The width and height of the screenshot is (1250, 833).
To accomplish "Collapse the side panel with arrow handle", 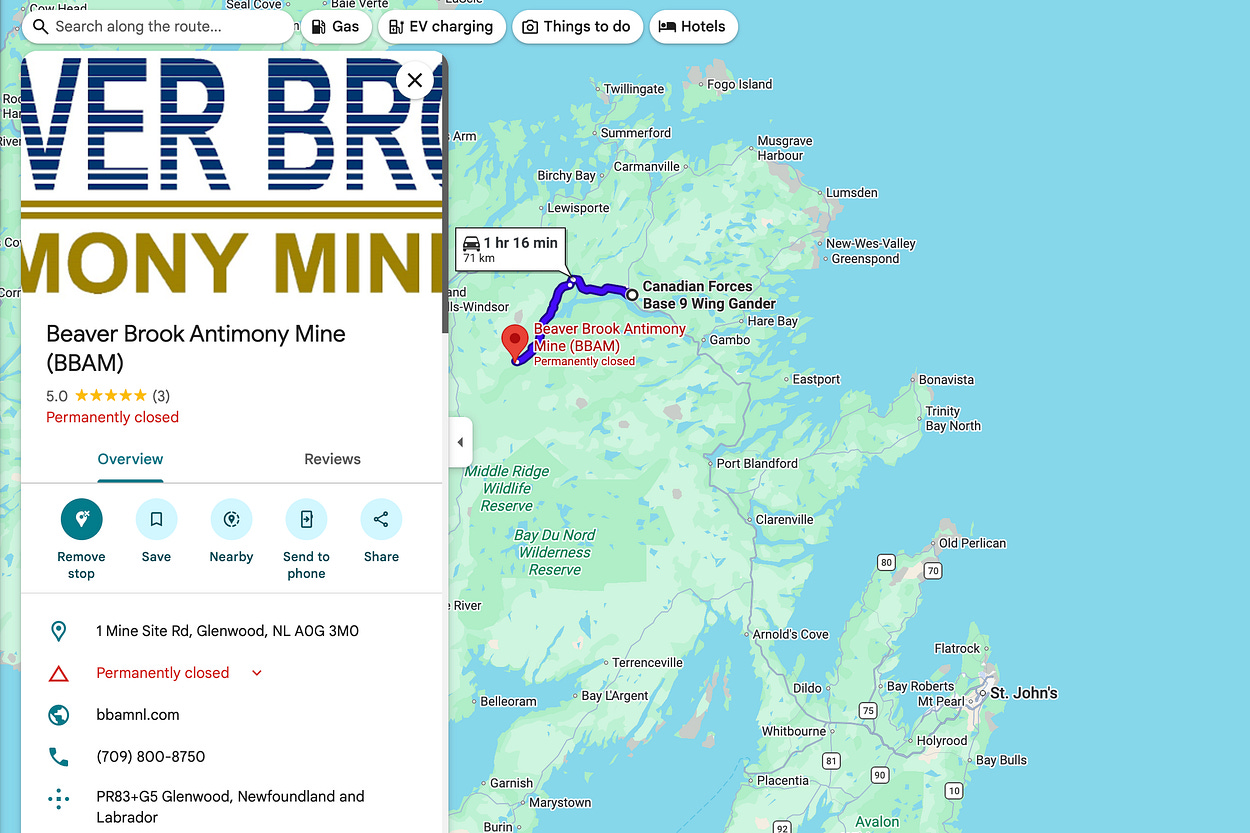I will [460, 442].
